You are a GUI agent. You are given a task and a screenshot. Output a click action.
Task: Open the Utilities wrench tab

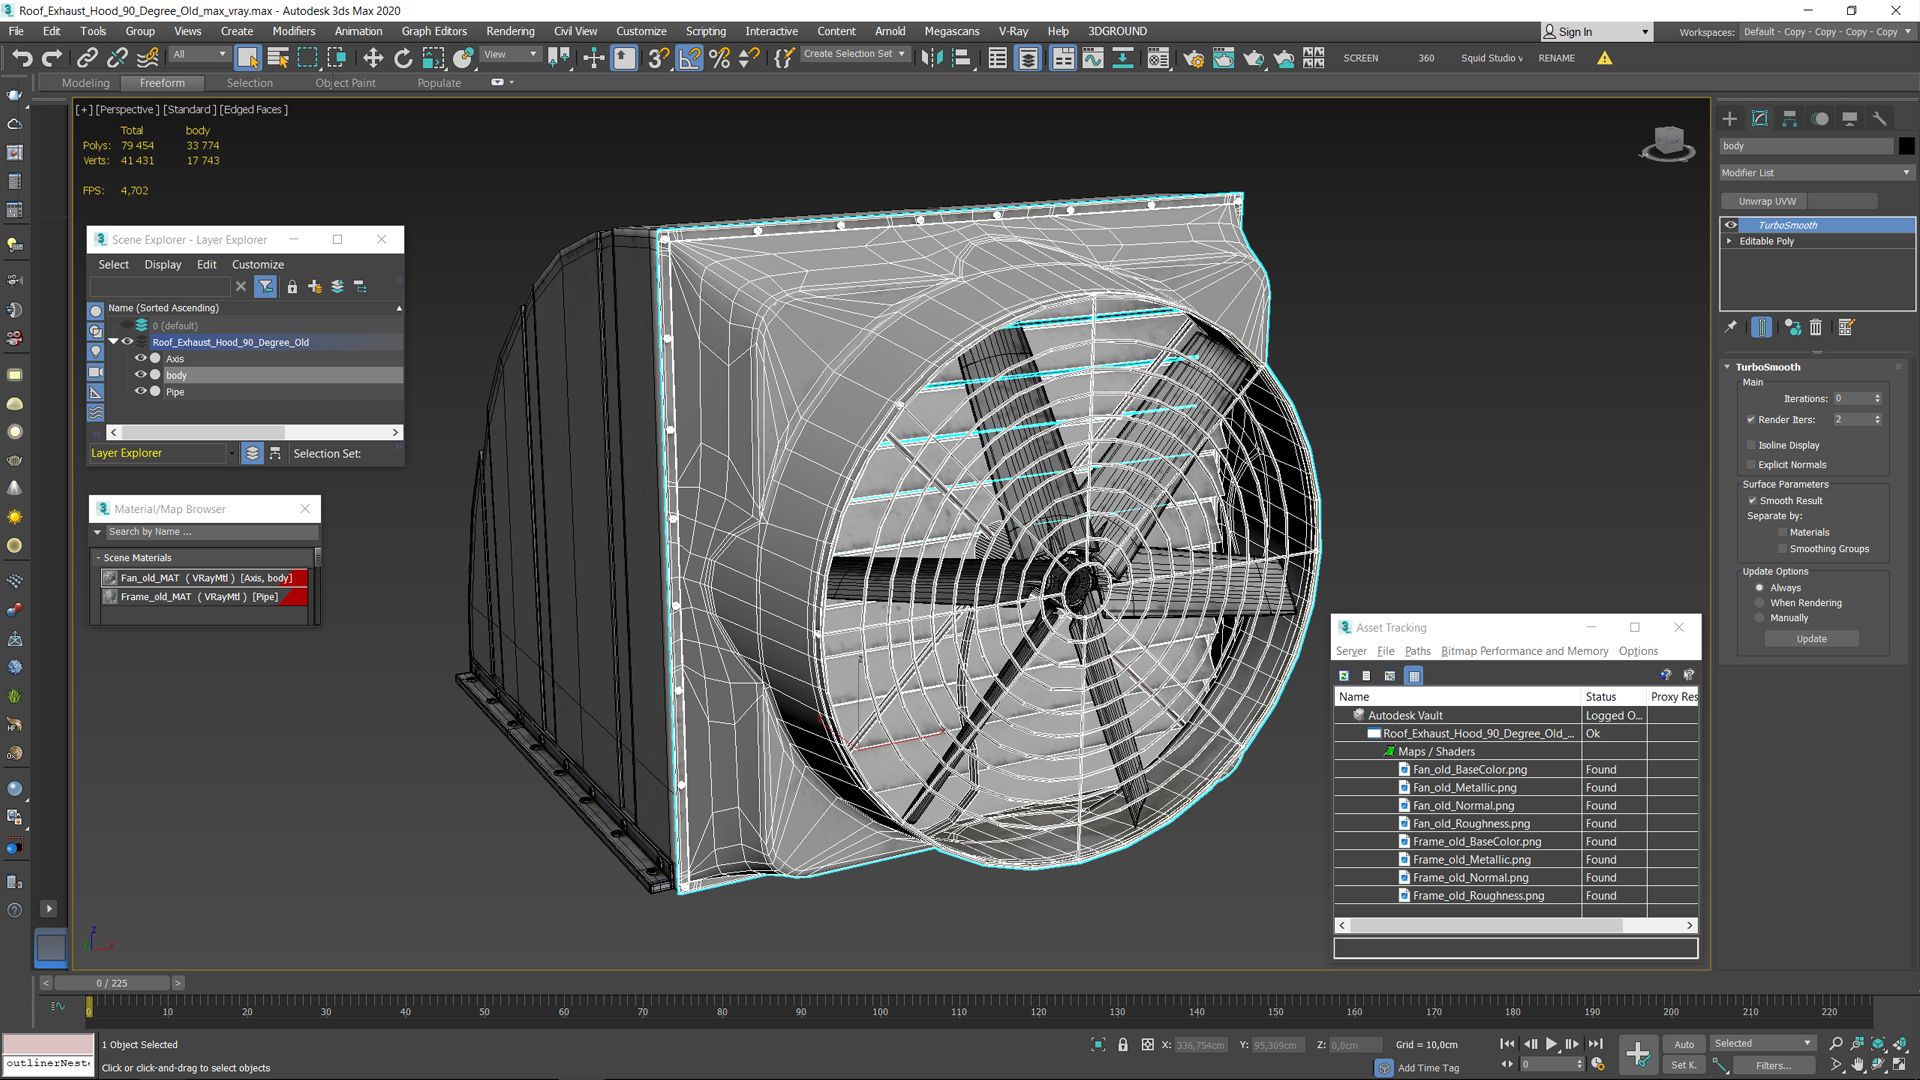(x=1880, y=118)
